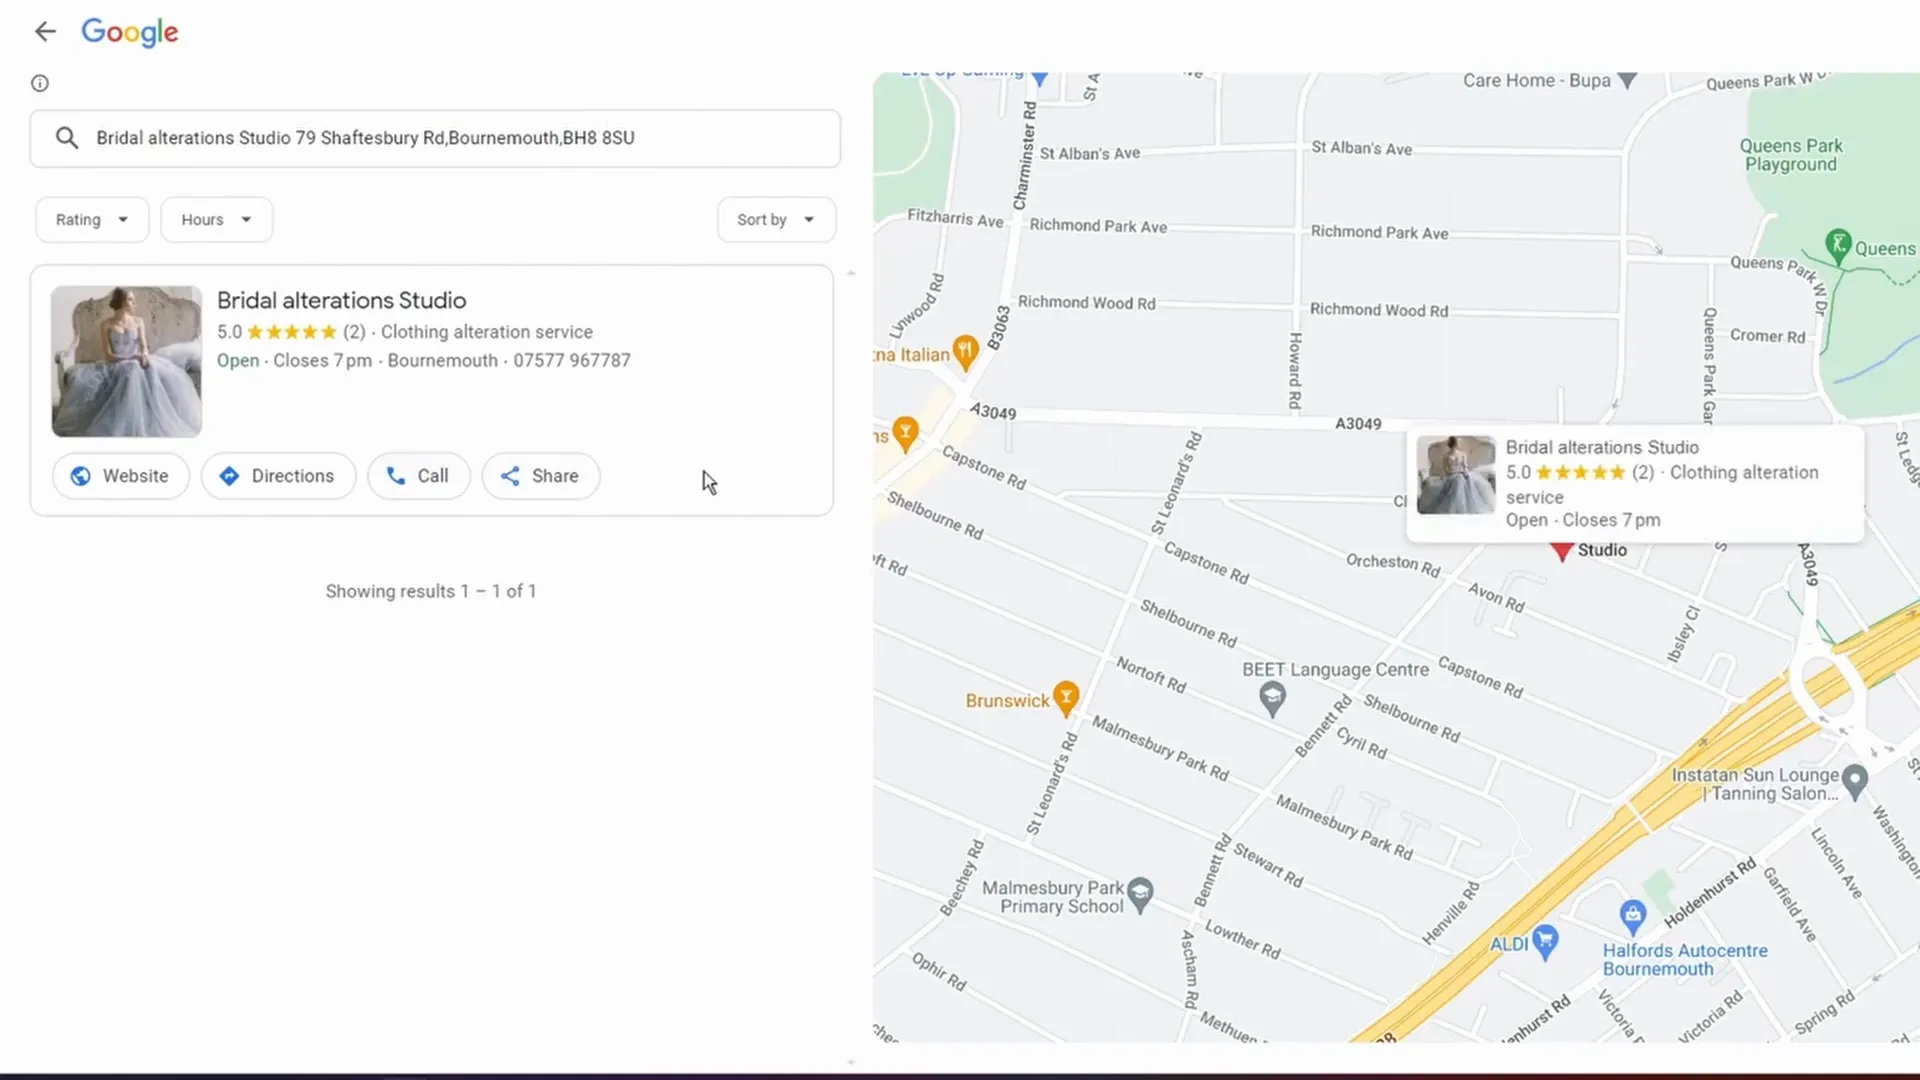
Task: Click the search magnifier icon
Action: 67,138
